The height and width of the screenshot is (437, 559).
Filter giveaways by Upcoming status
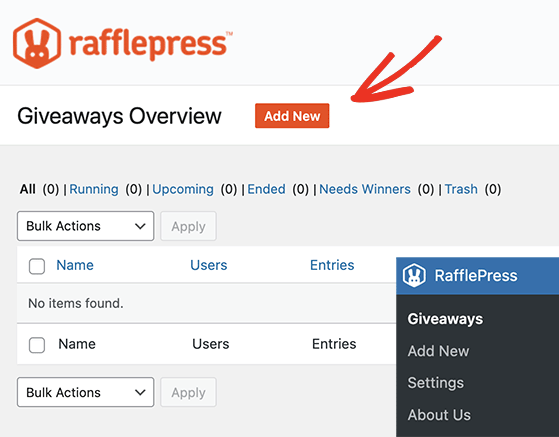click(x=183, y=189)
